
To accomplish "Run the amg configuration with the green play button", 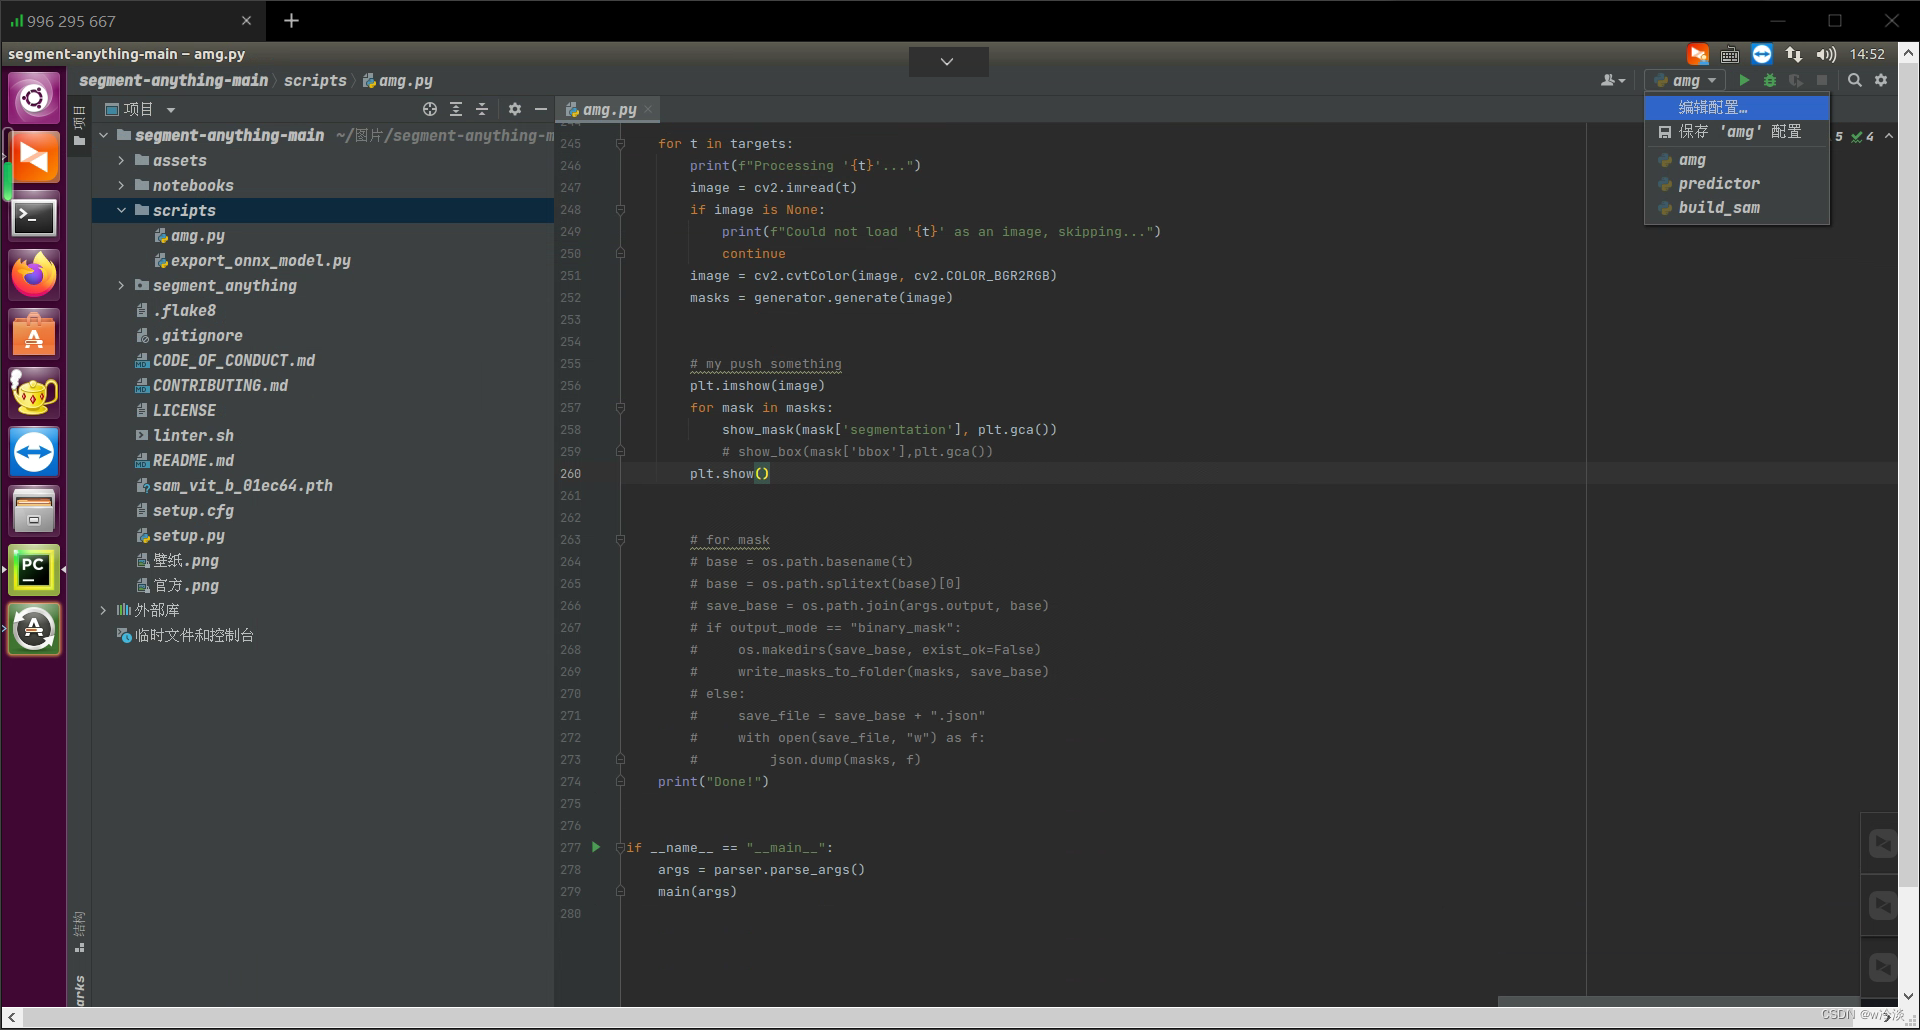I will (1744, 80).
